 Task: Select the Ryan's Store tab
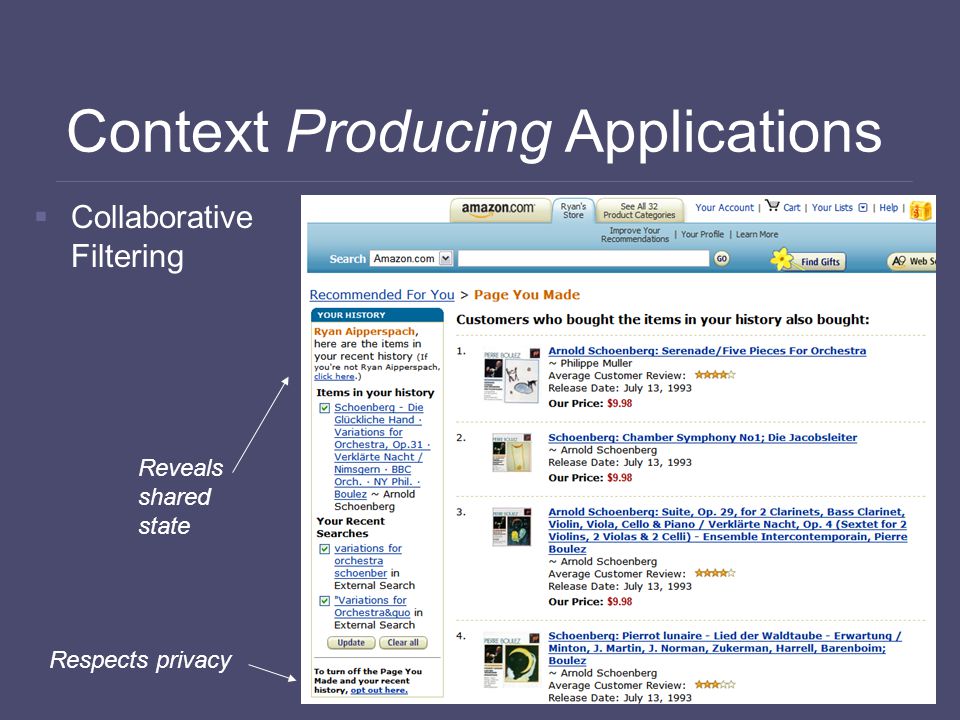(574, 210)
